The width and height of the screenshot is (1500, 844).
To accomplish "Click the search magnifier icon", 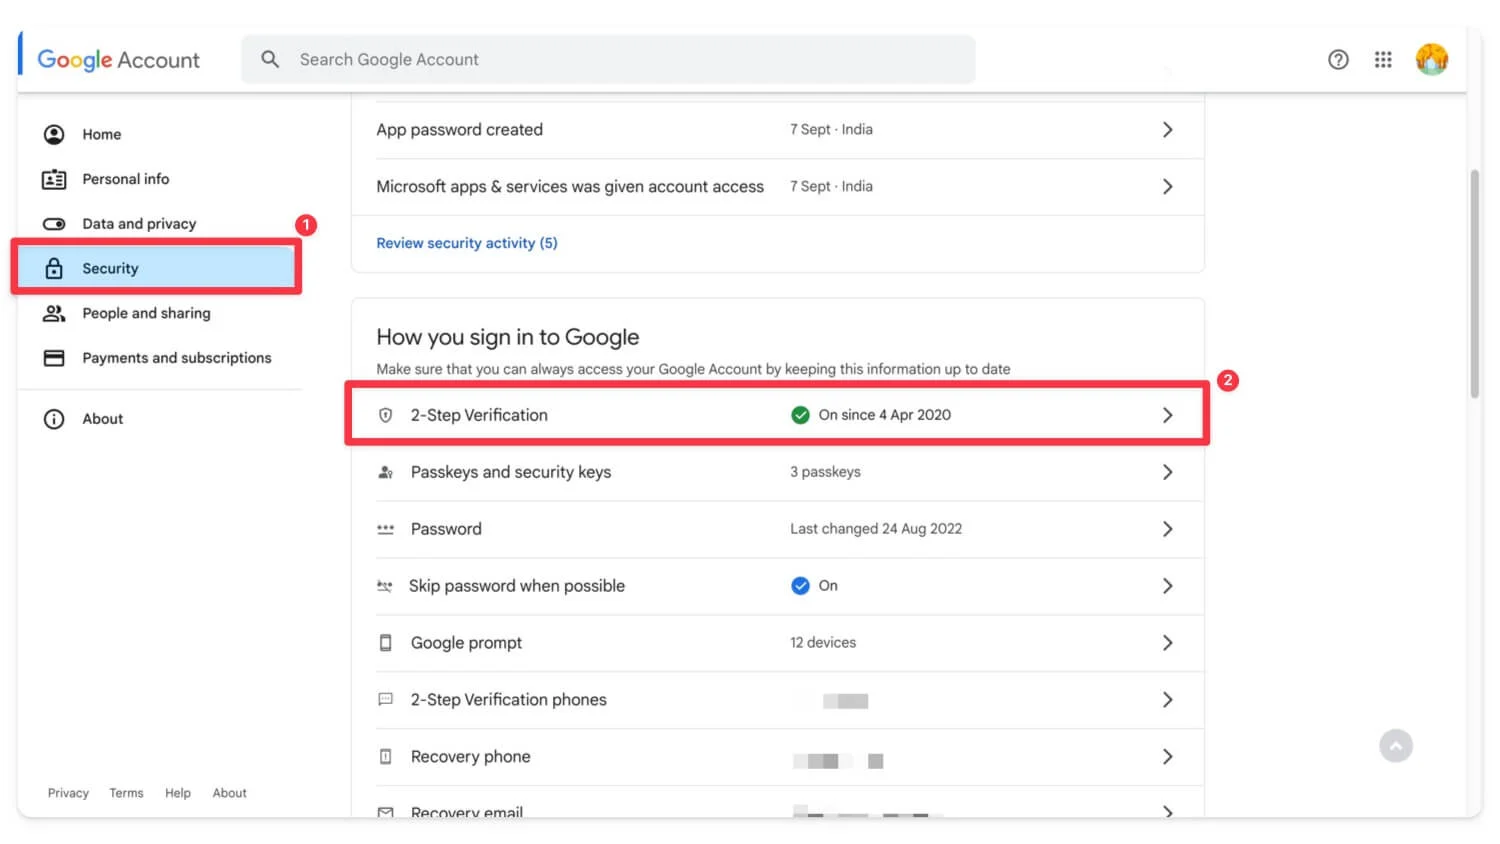I will [270, 60].
